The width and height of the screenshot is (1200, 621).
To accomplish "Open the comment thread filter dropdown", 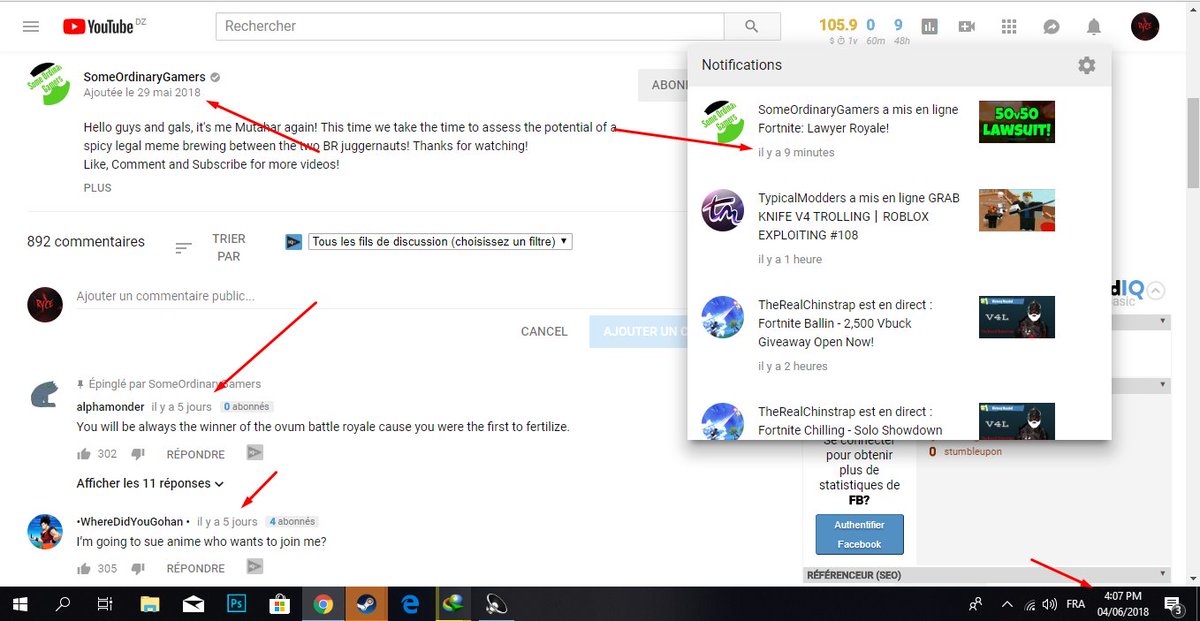I will pyautogui.click(x=440, y=241).
